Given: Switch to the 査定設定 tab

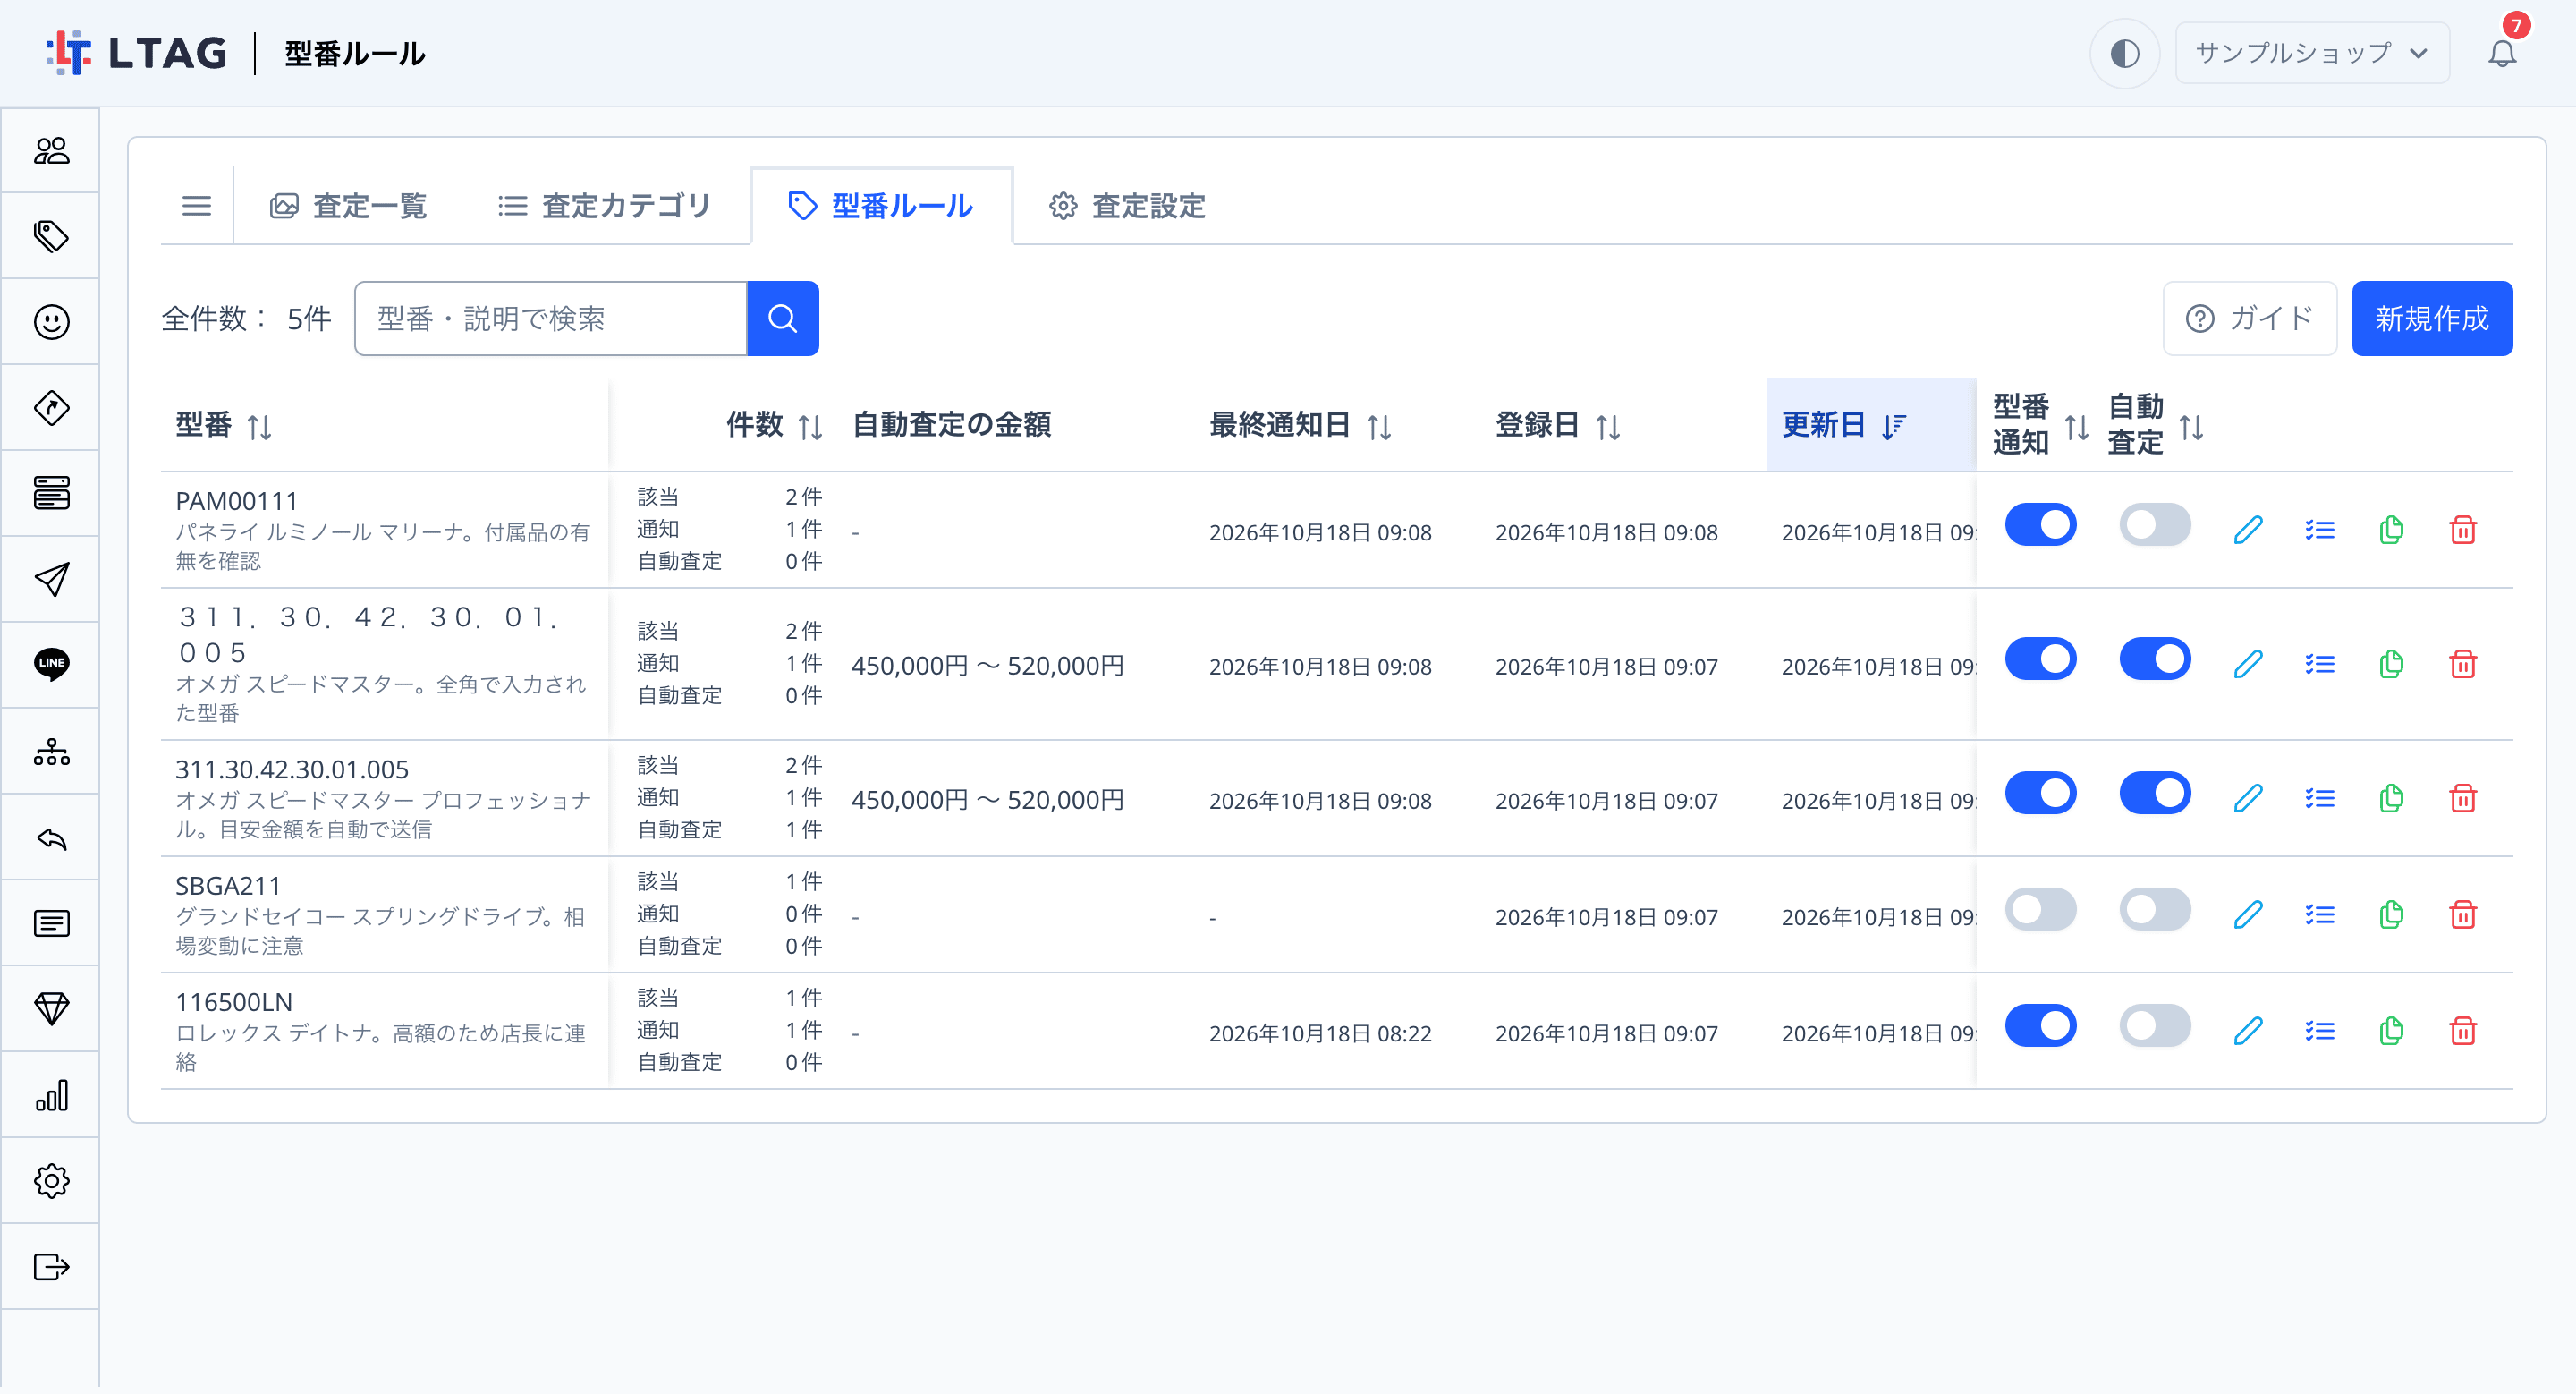Looking at the screenshot, I should (1127, 206).
